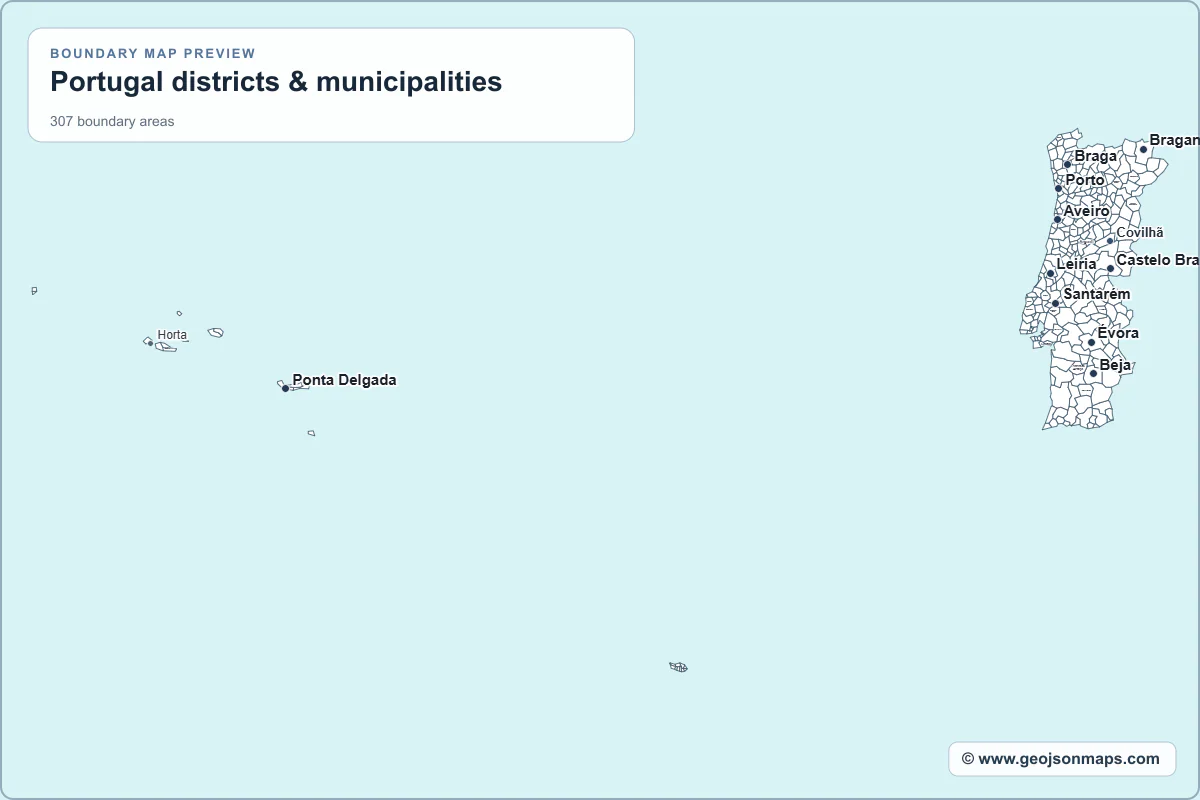Viewport: 1200px width, 800px height.
Task: Select the Horta label
Action: pyautogui.click(x=172, y=334)
